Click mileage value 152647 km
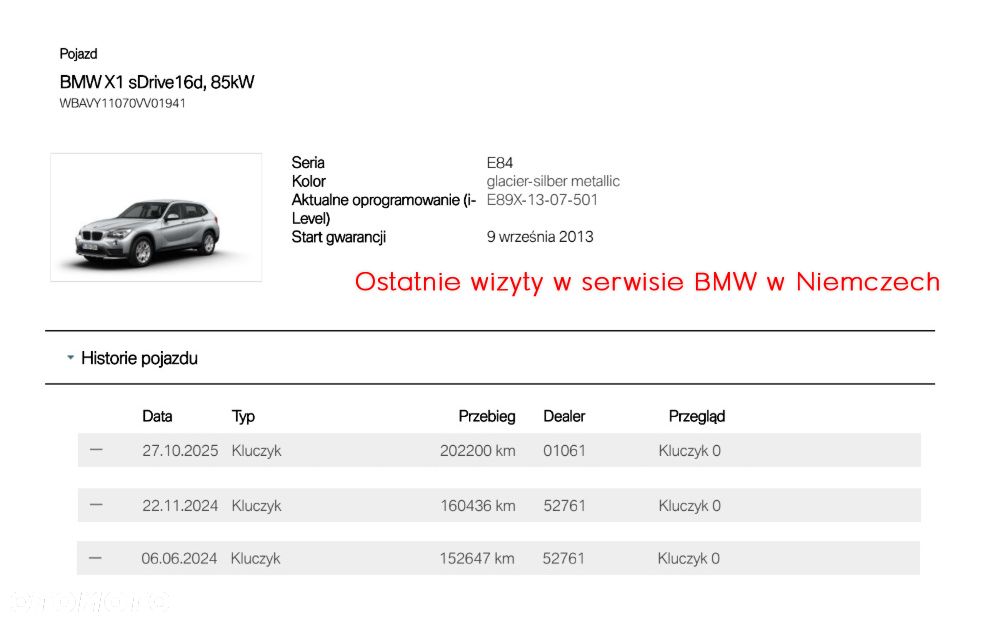 coord(477,558)
